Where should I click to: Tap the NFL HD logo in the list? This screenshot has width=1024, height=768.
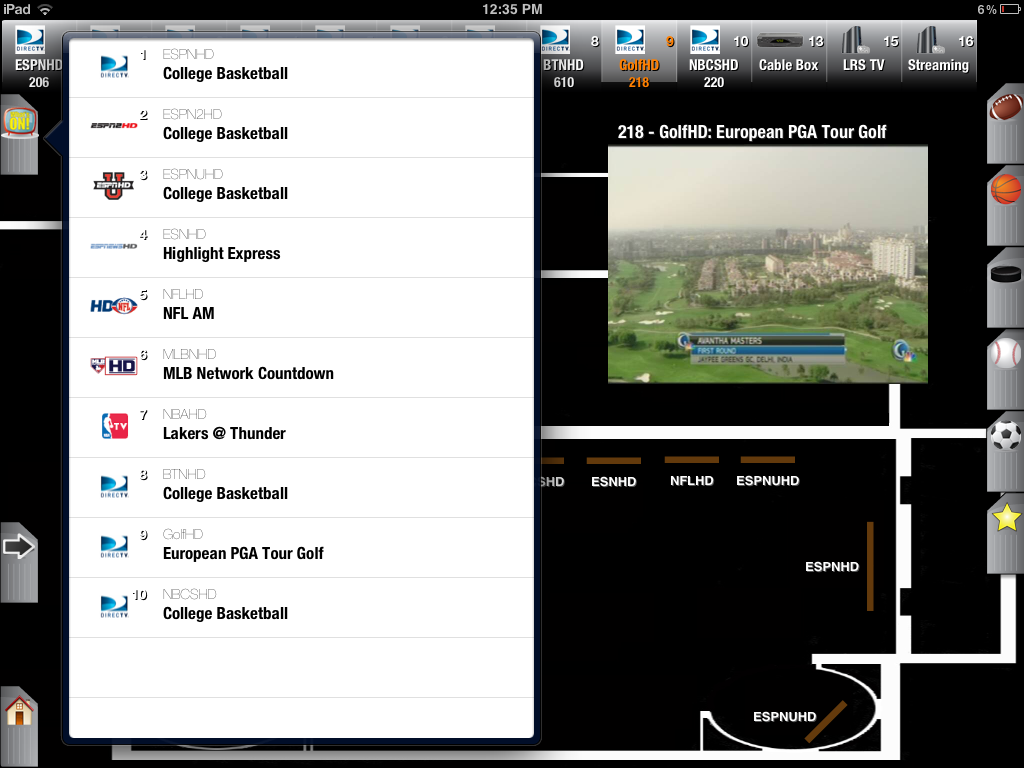pos(114,306)
